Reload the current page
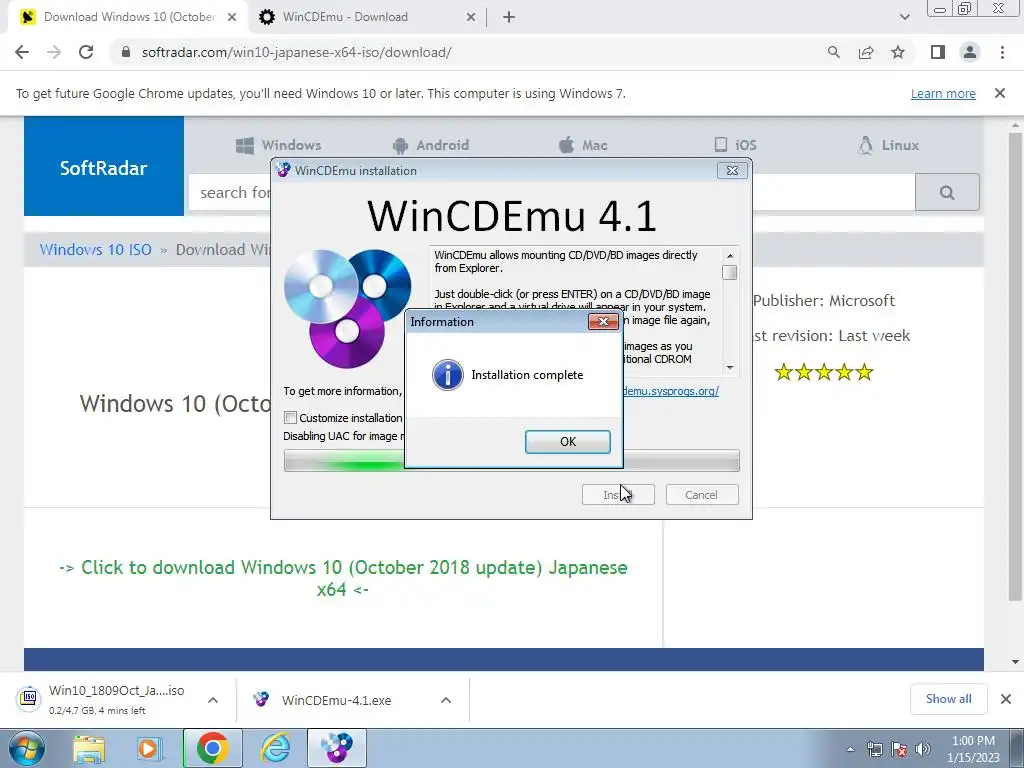Screen dimensions: 1024x768 click(x=86, y=52)
